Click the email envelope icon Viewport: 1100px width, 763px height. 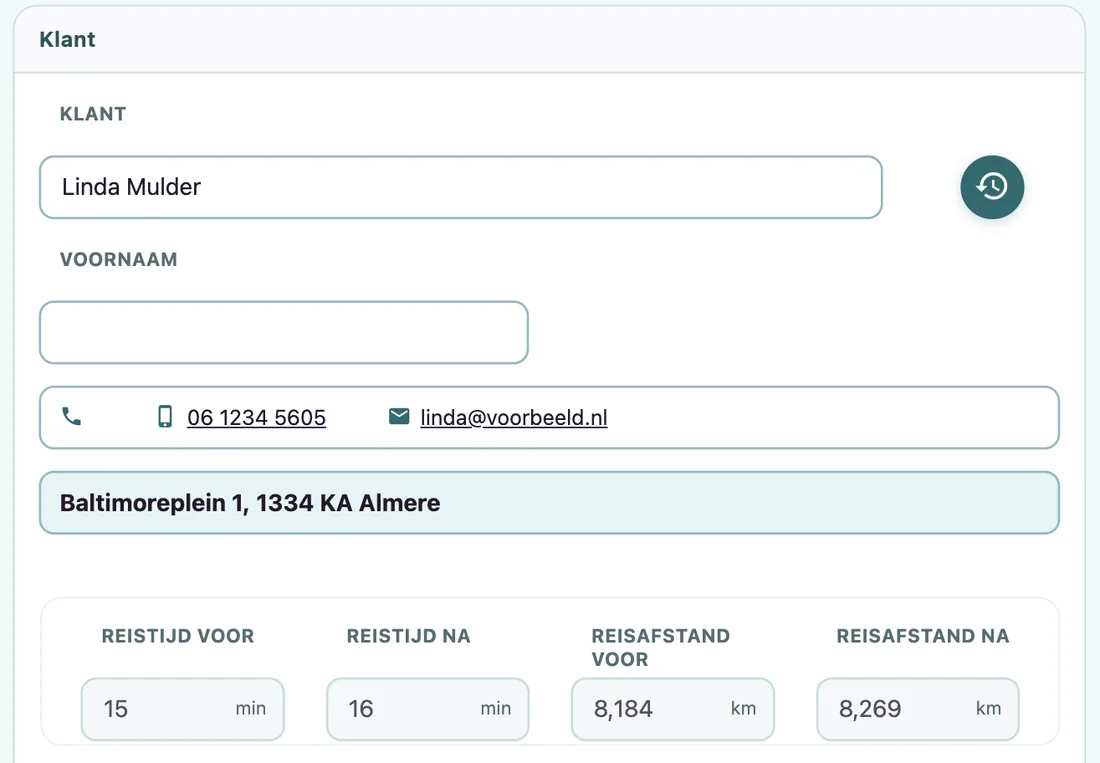399,417
